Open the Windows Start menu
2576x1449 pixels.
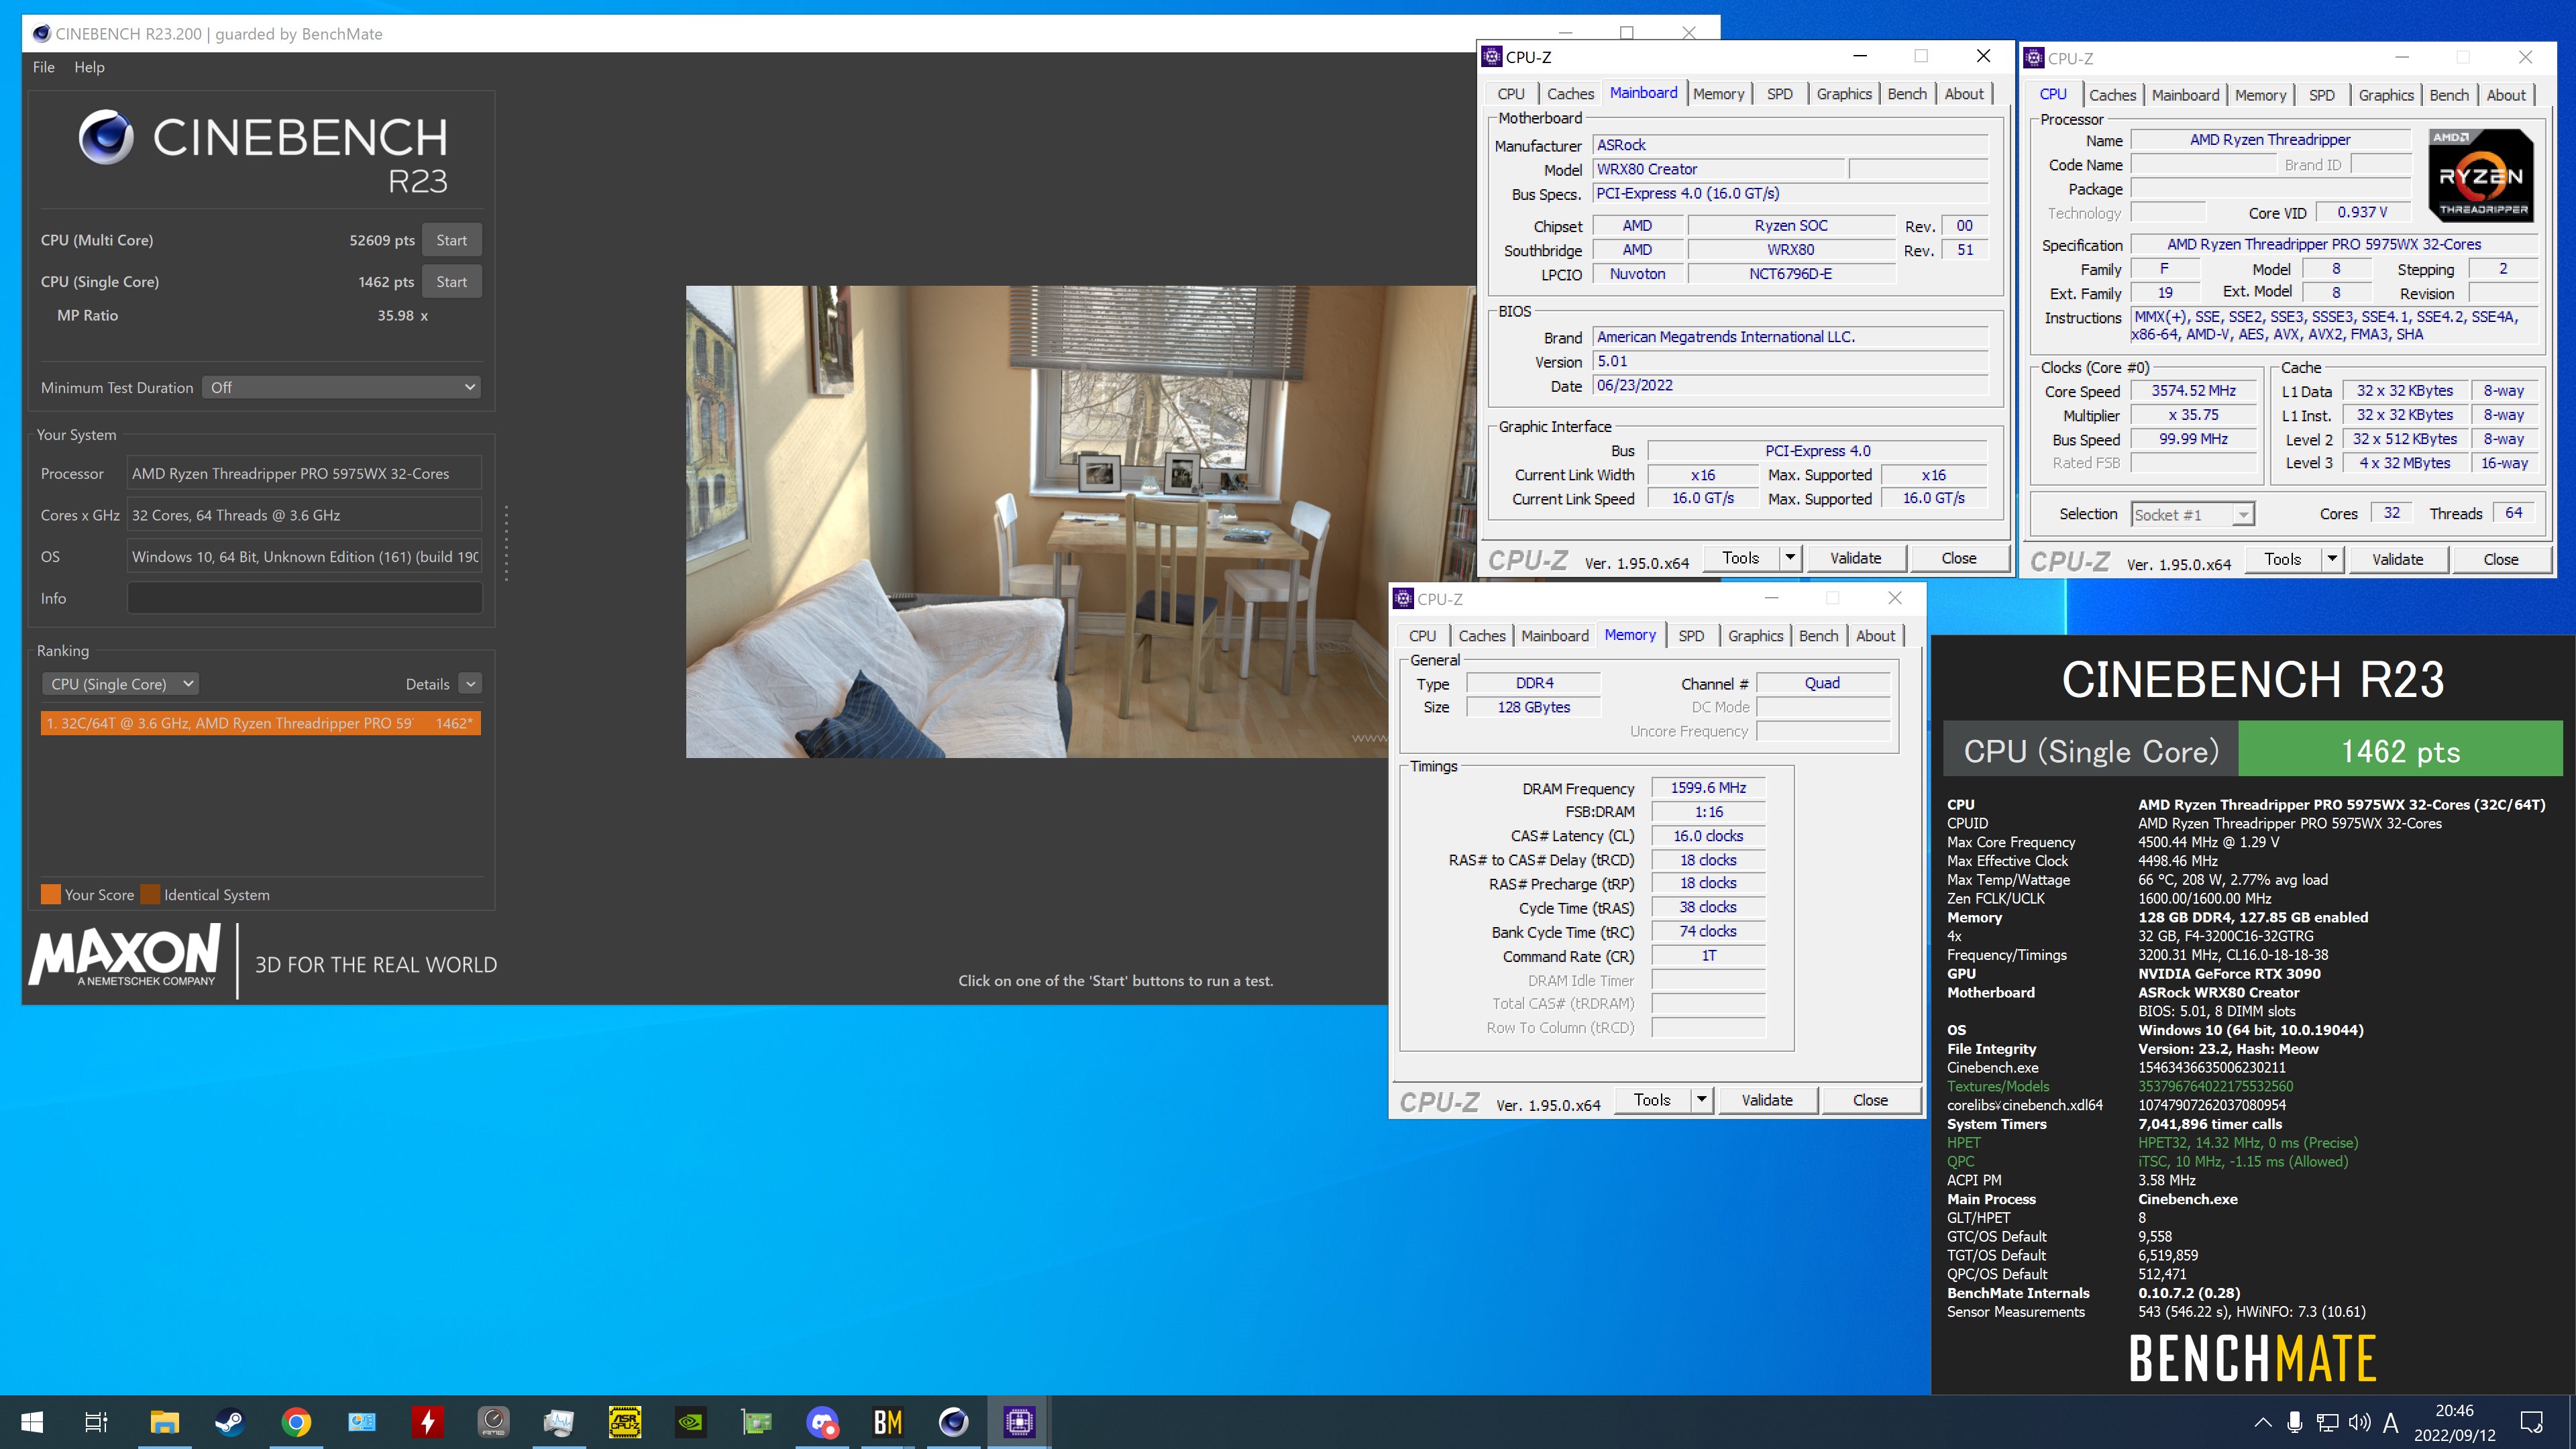[32, 1421]
